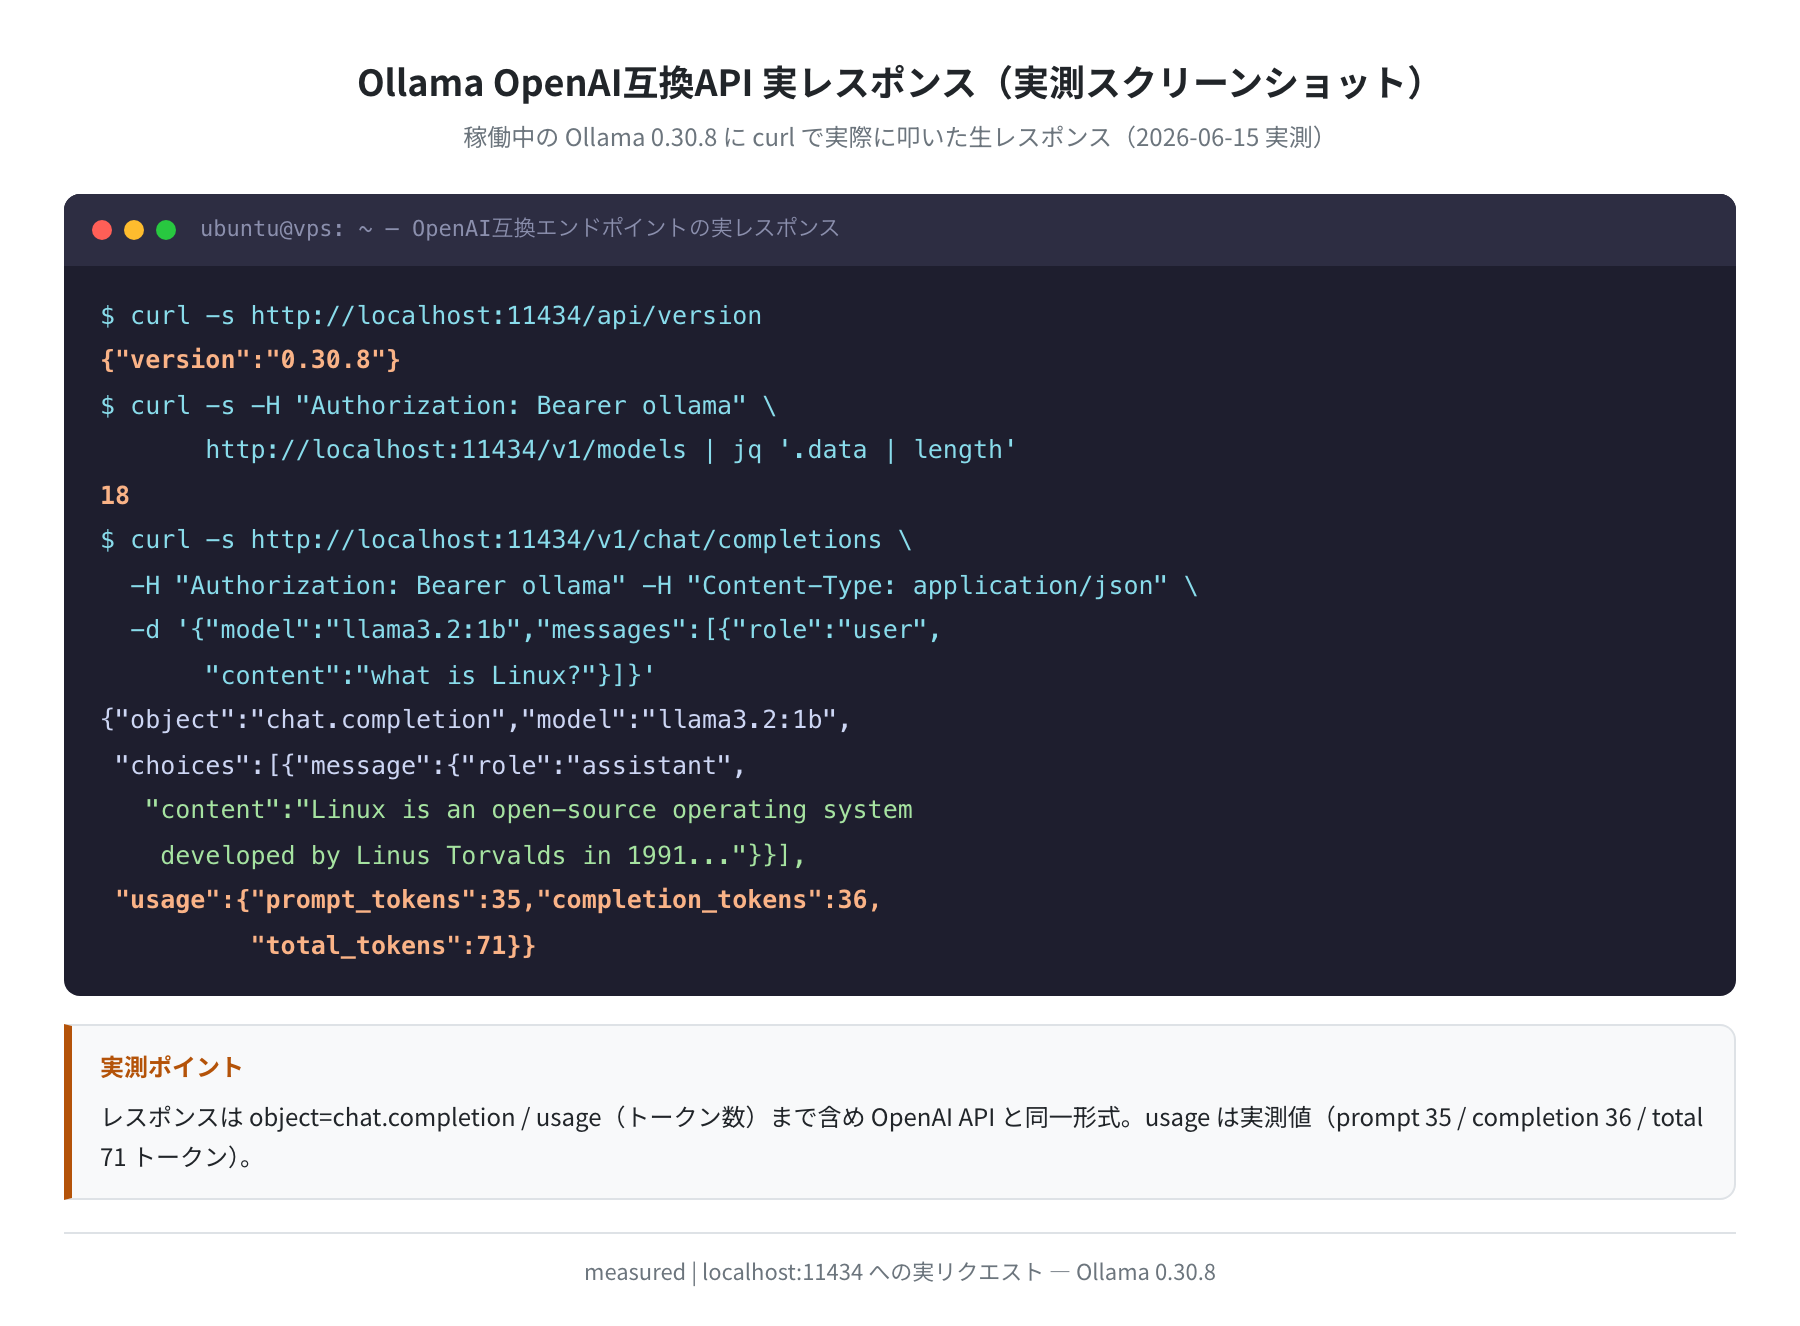1800x1326 pixels.
Task: Click the line "total_tokens":71}}
Action: (x=393, y=946)
